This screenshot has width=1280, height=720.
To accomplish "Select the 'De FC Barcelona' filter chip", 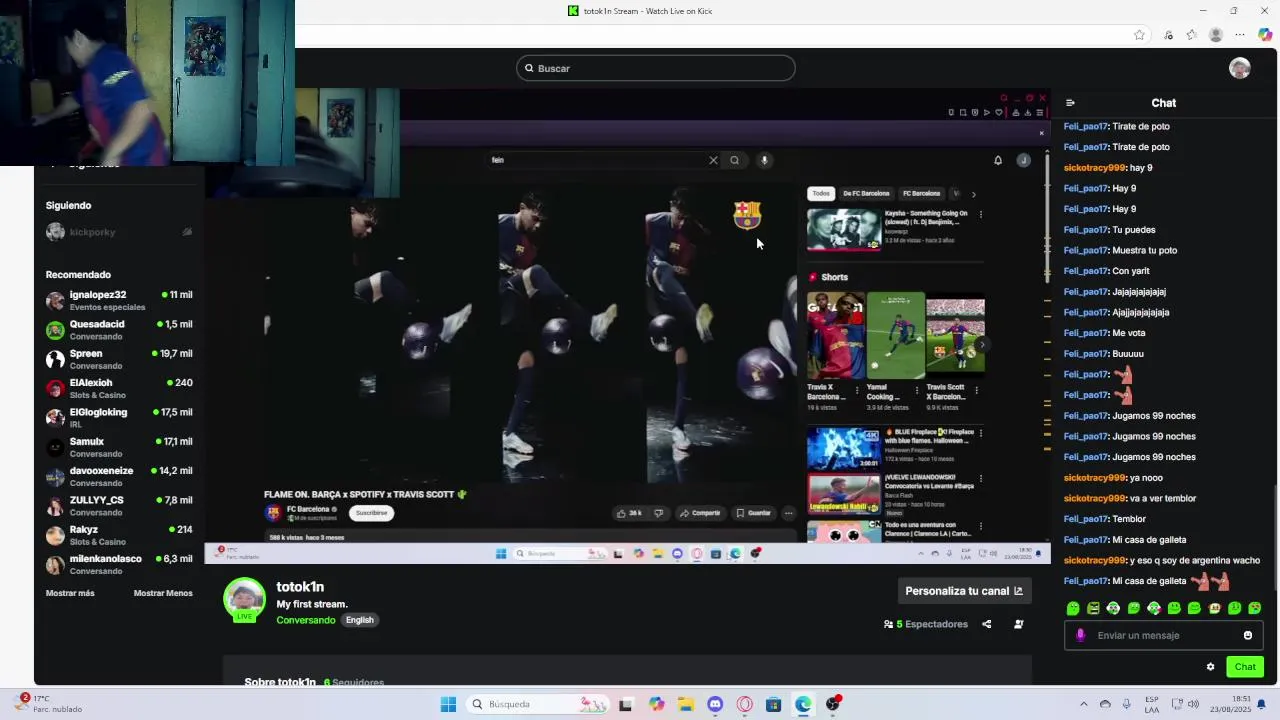I will point(866,193).
